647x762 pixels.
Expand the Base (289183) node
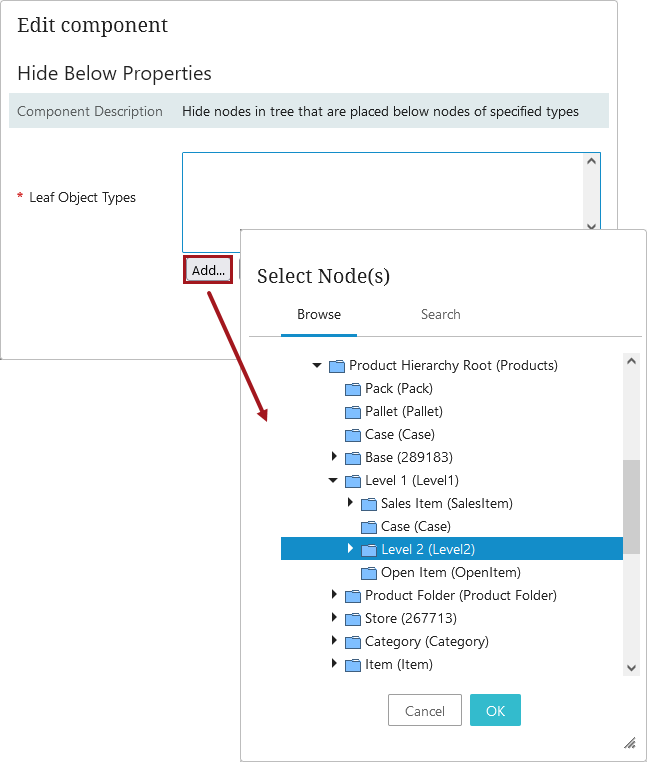pyautogui.click(x=334, y=458)
